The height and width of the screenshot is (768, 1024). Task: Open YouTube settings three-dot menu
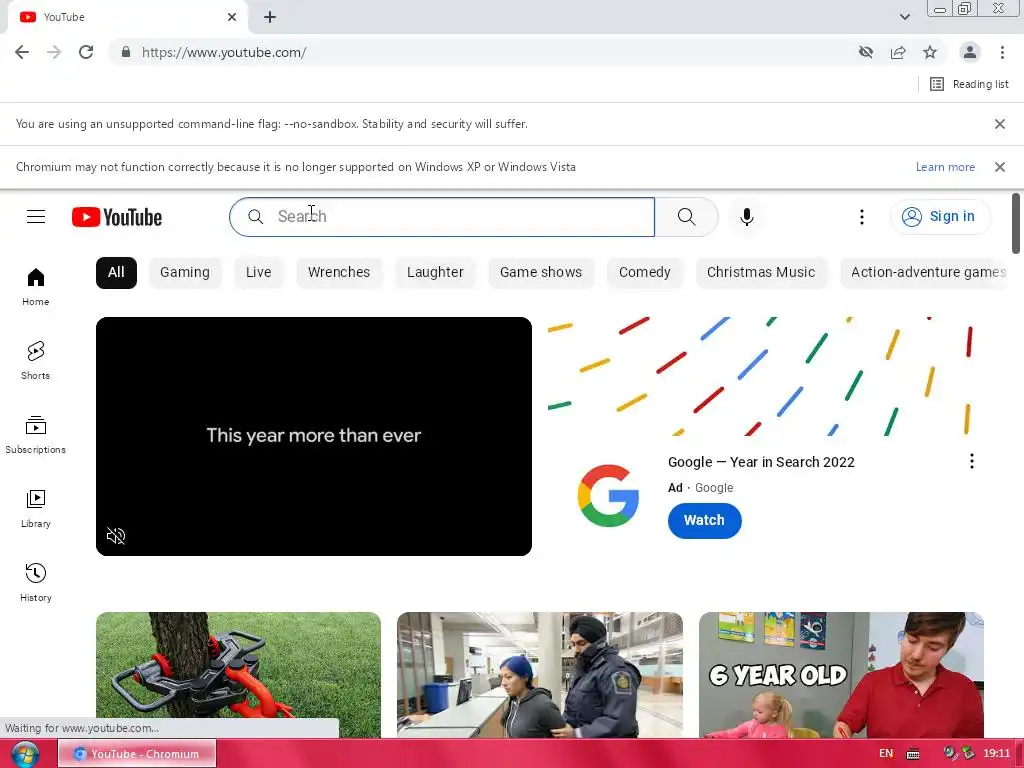(861, 217)
